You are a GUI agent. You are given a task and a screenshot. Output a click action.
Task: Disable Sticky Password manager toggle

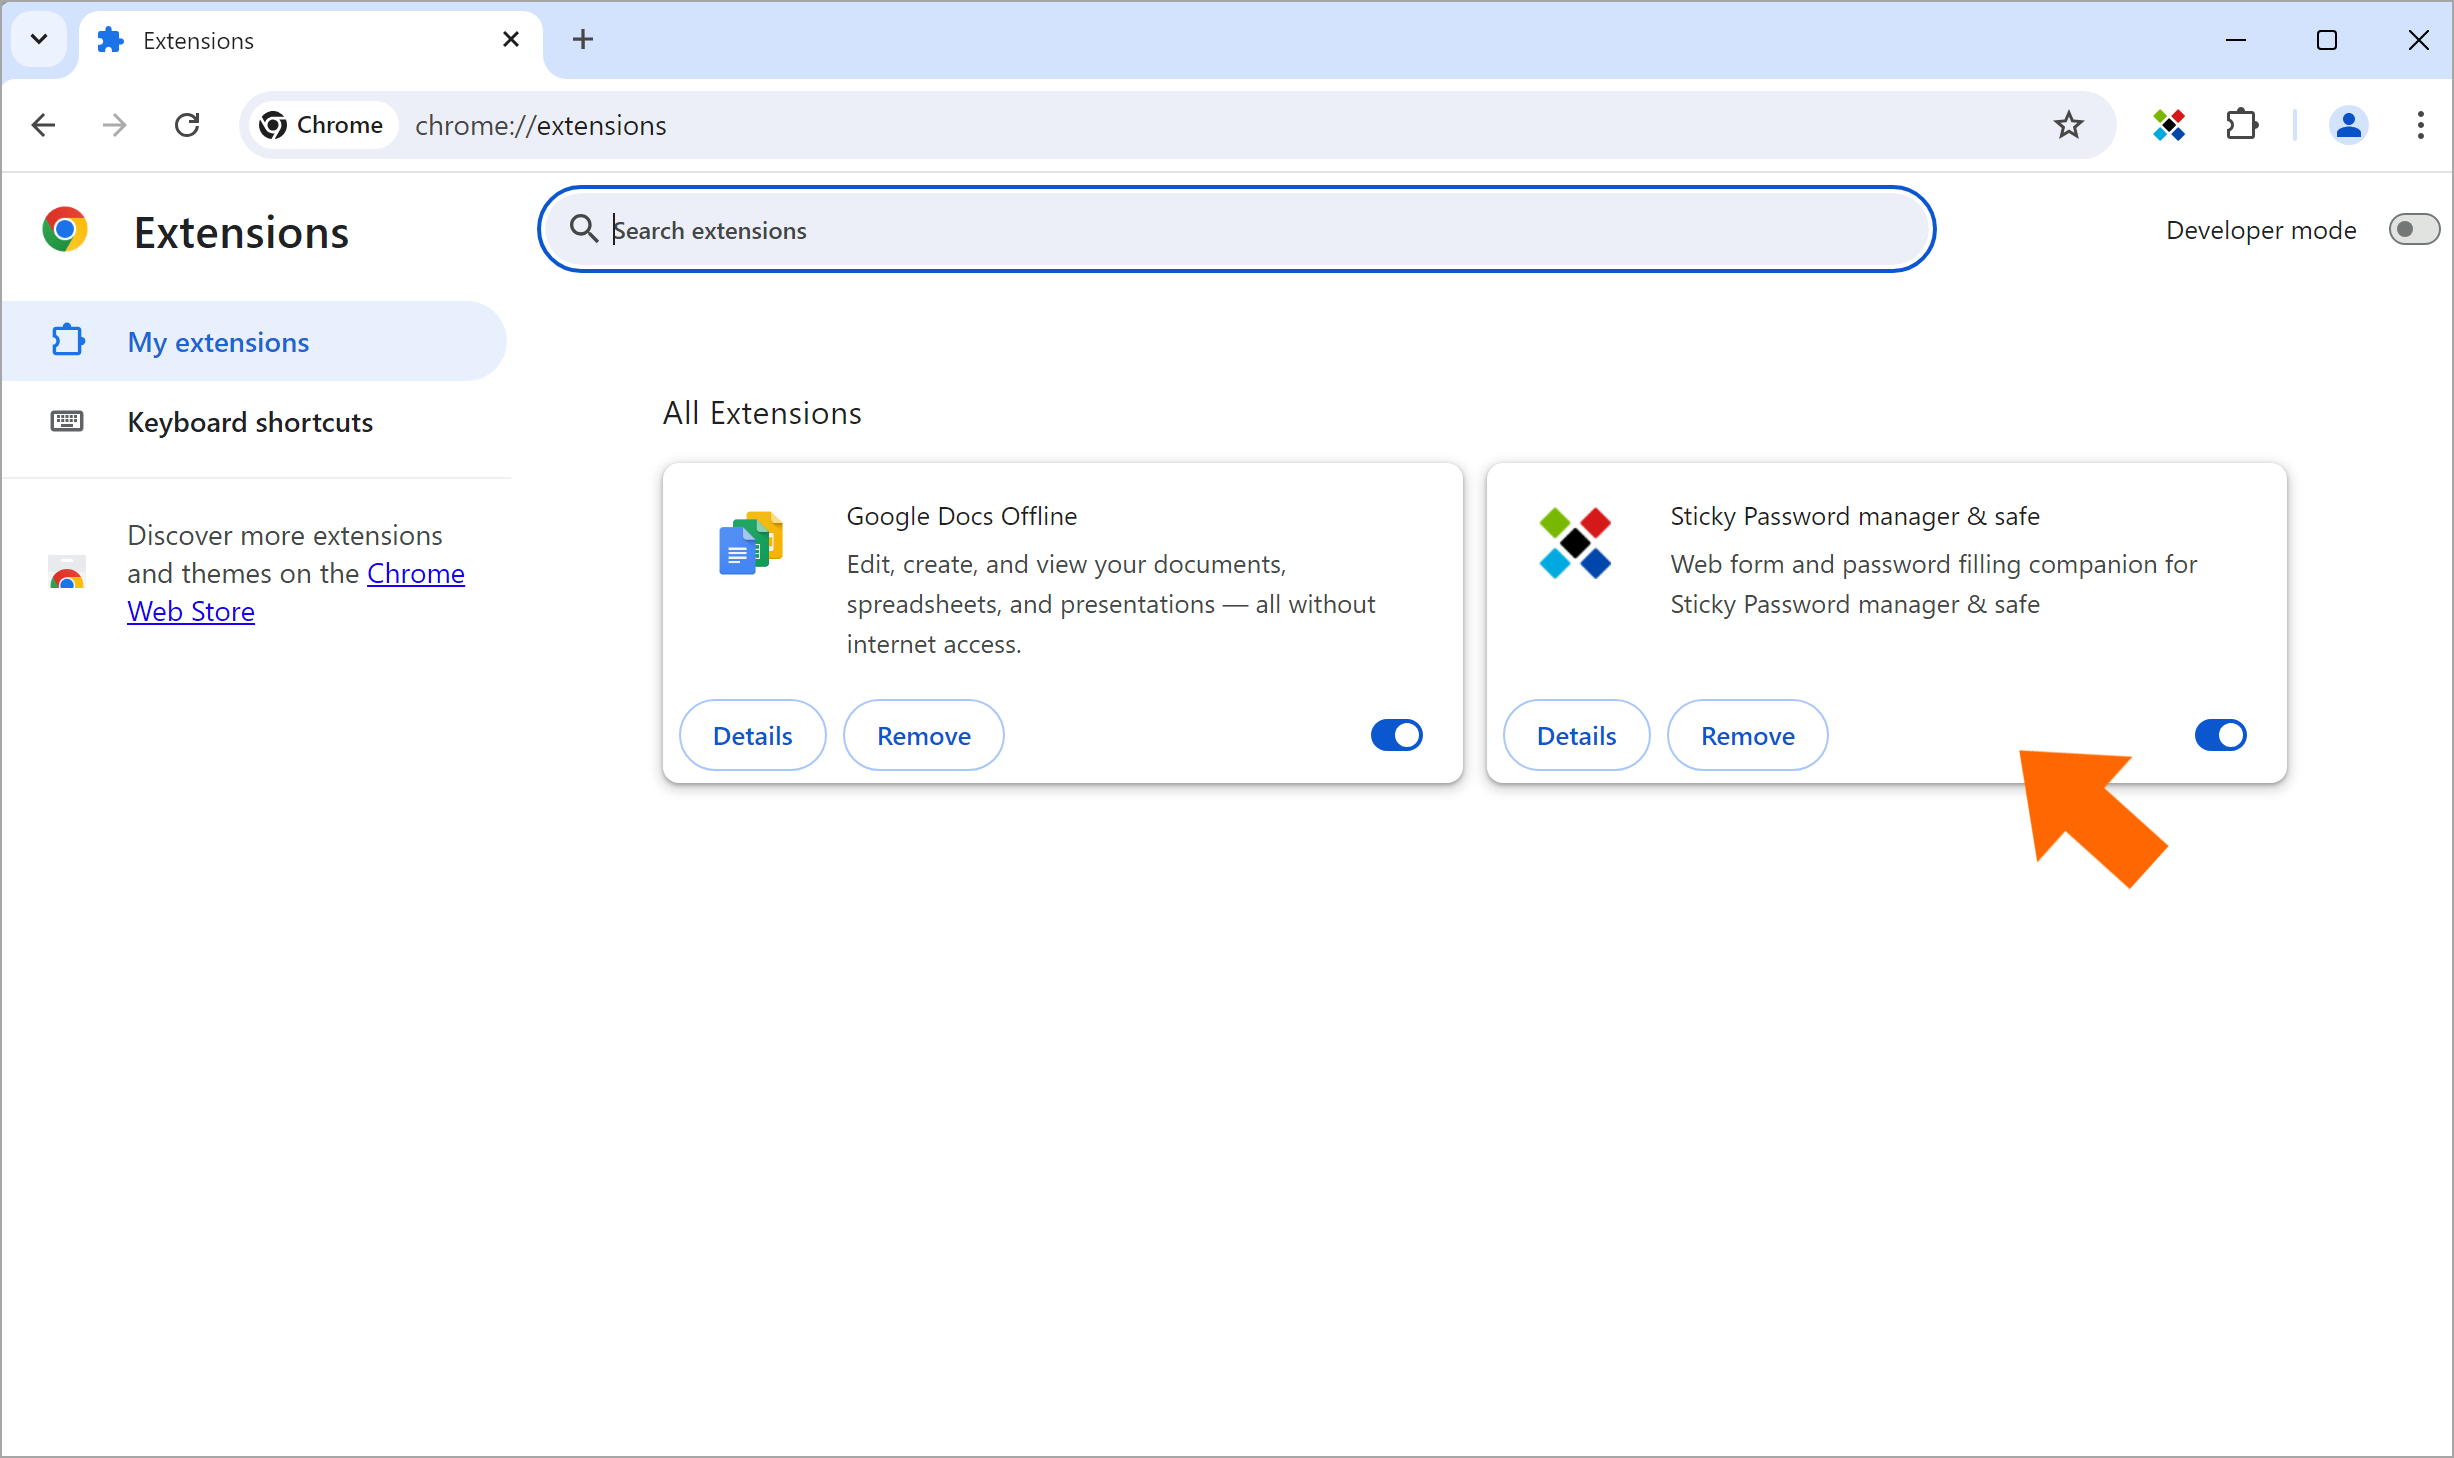click(2221, 735)
